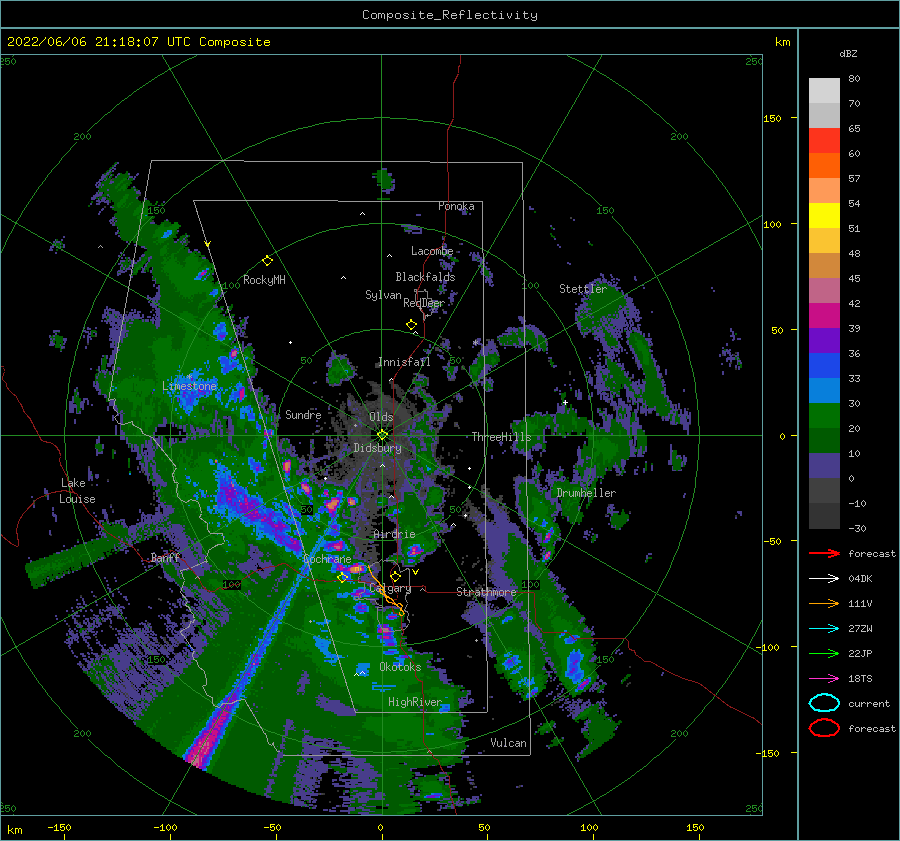Image resolution: width=900 pixels, height=841 pixels.
Task: Click the Composite_Reflectivity title text
Action: click(450, 15)
